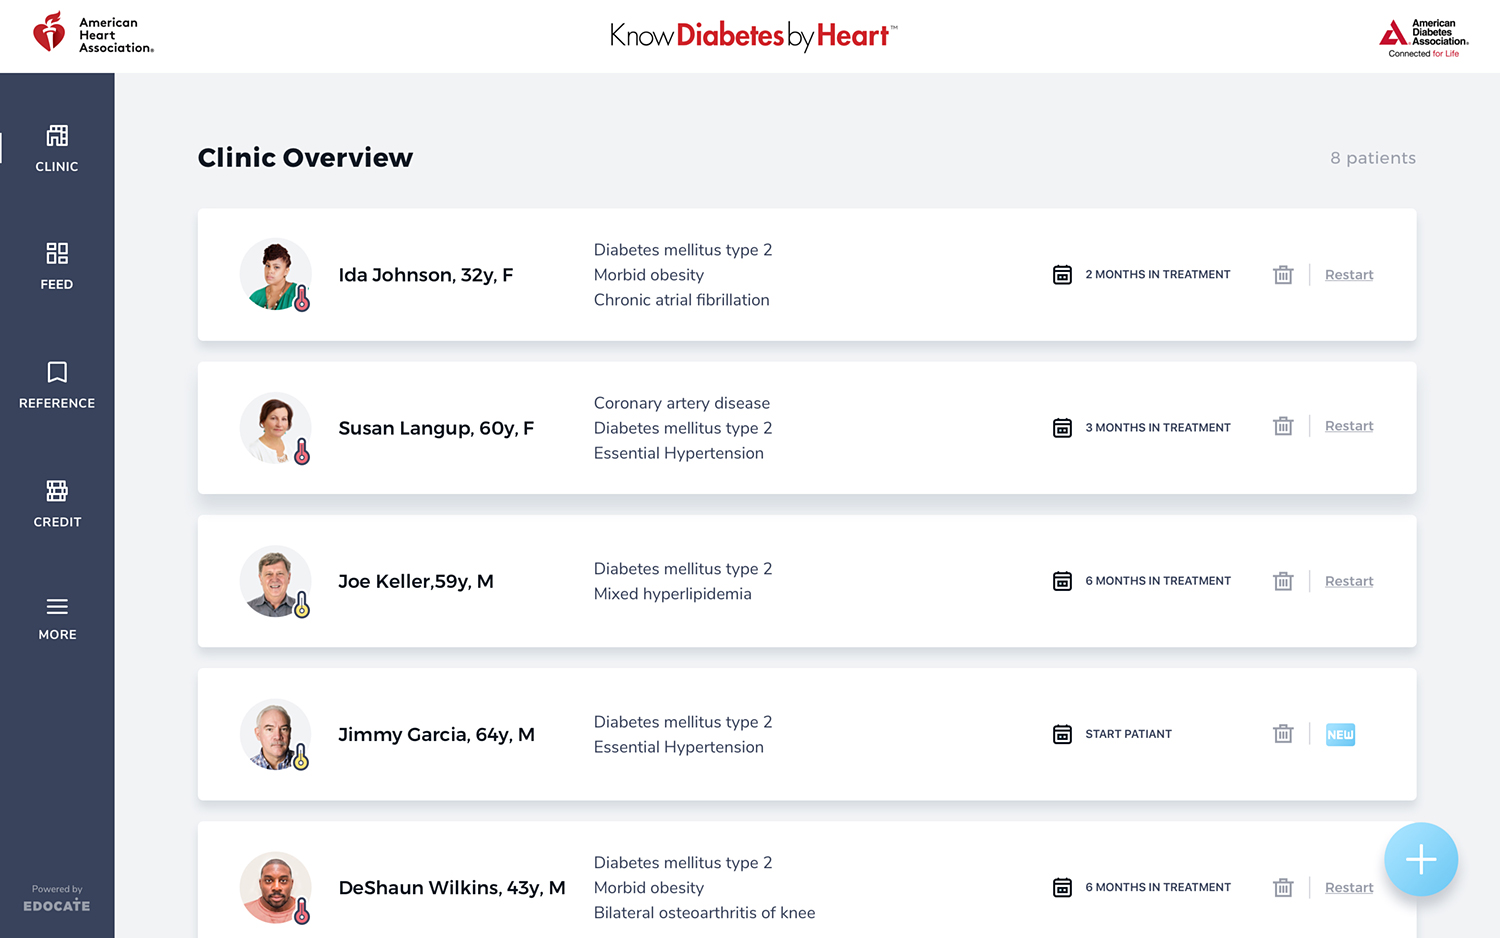This screenshot has width=1500, height=938.
Task: Open the Reference bookmark section
Action: click(57, 385)
